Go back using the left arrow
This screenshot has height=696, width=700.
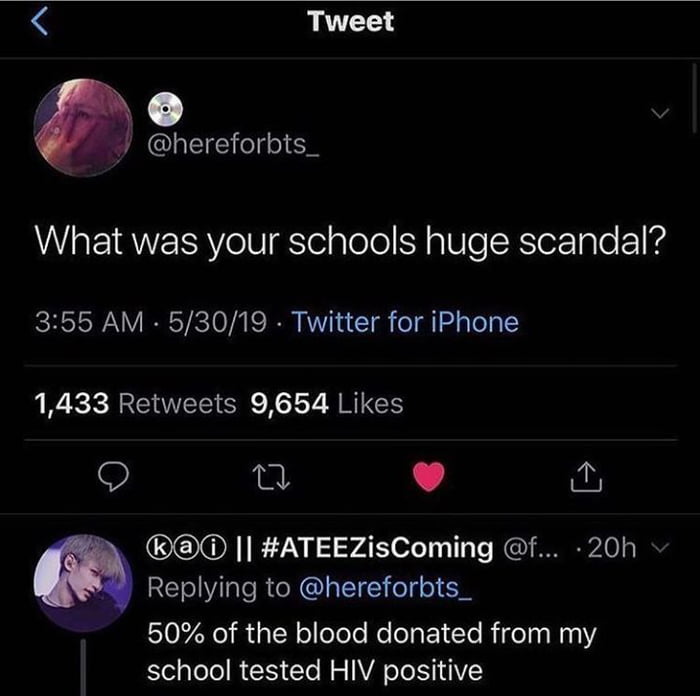[40, 21]
